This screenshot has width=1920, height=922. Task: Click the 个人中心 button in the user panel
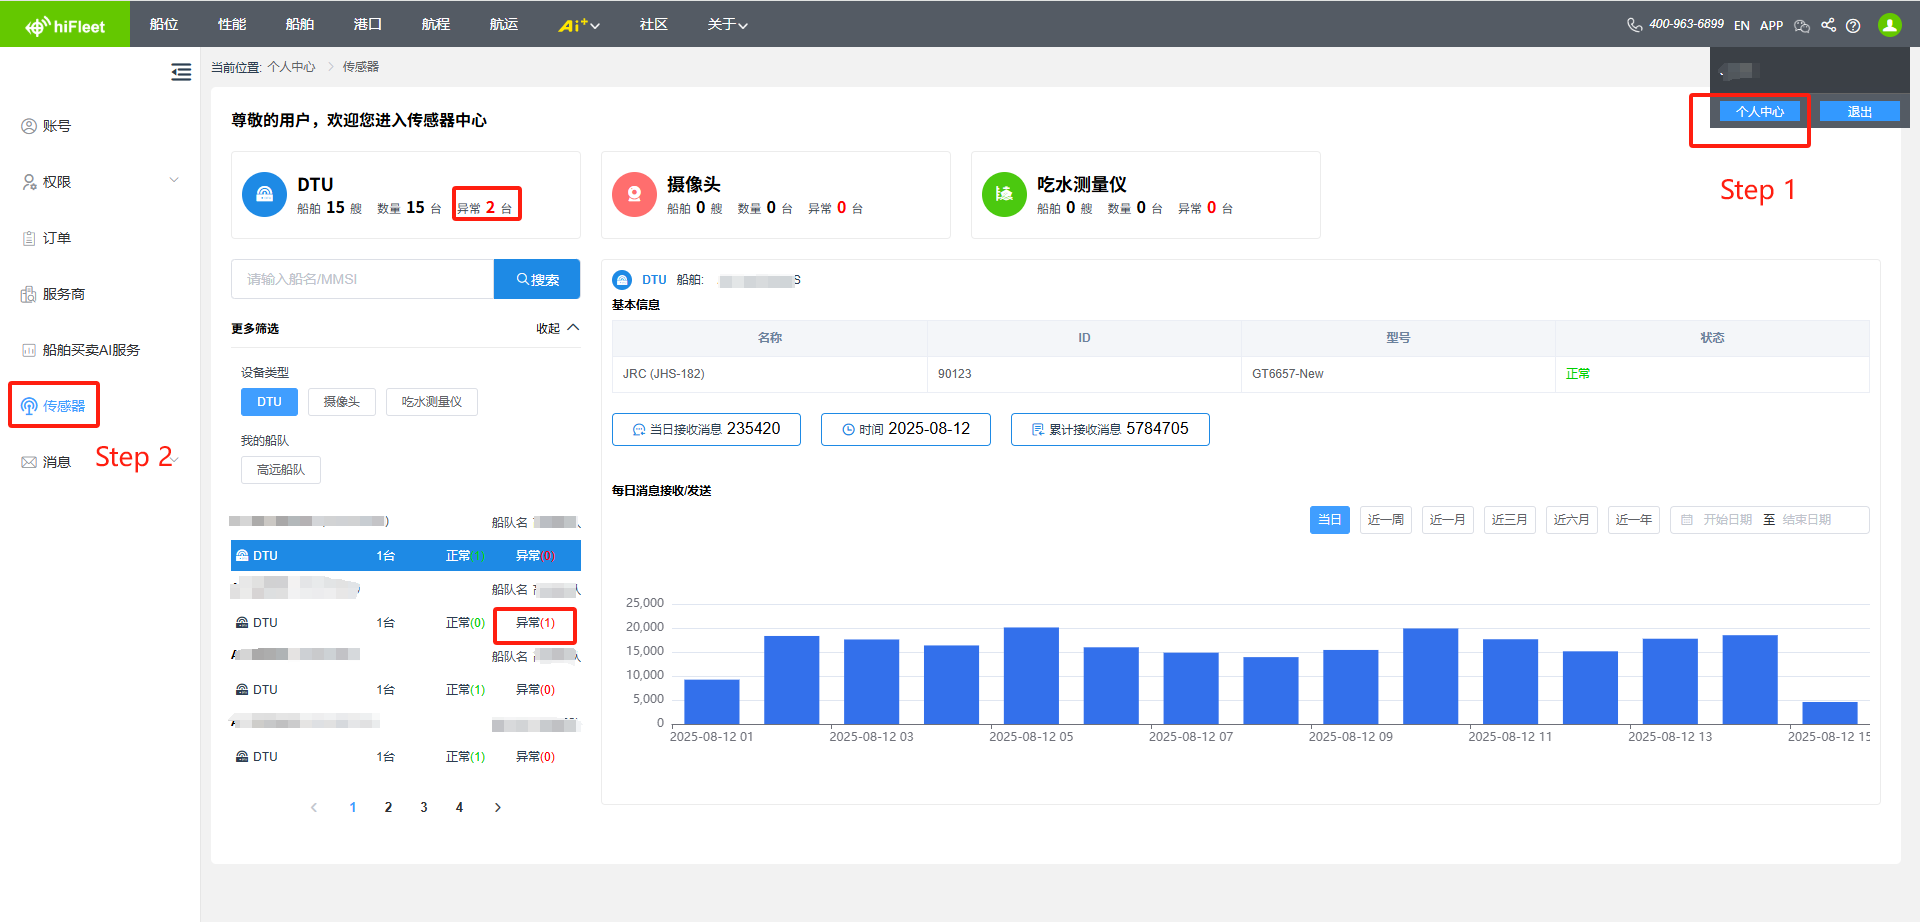coord(1760,112)
